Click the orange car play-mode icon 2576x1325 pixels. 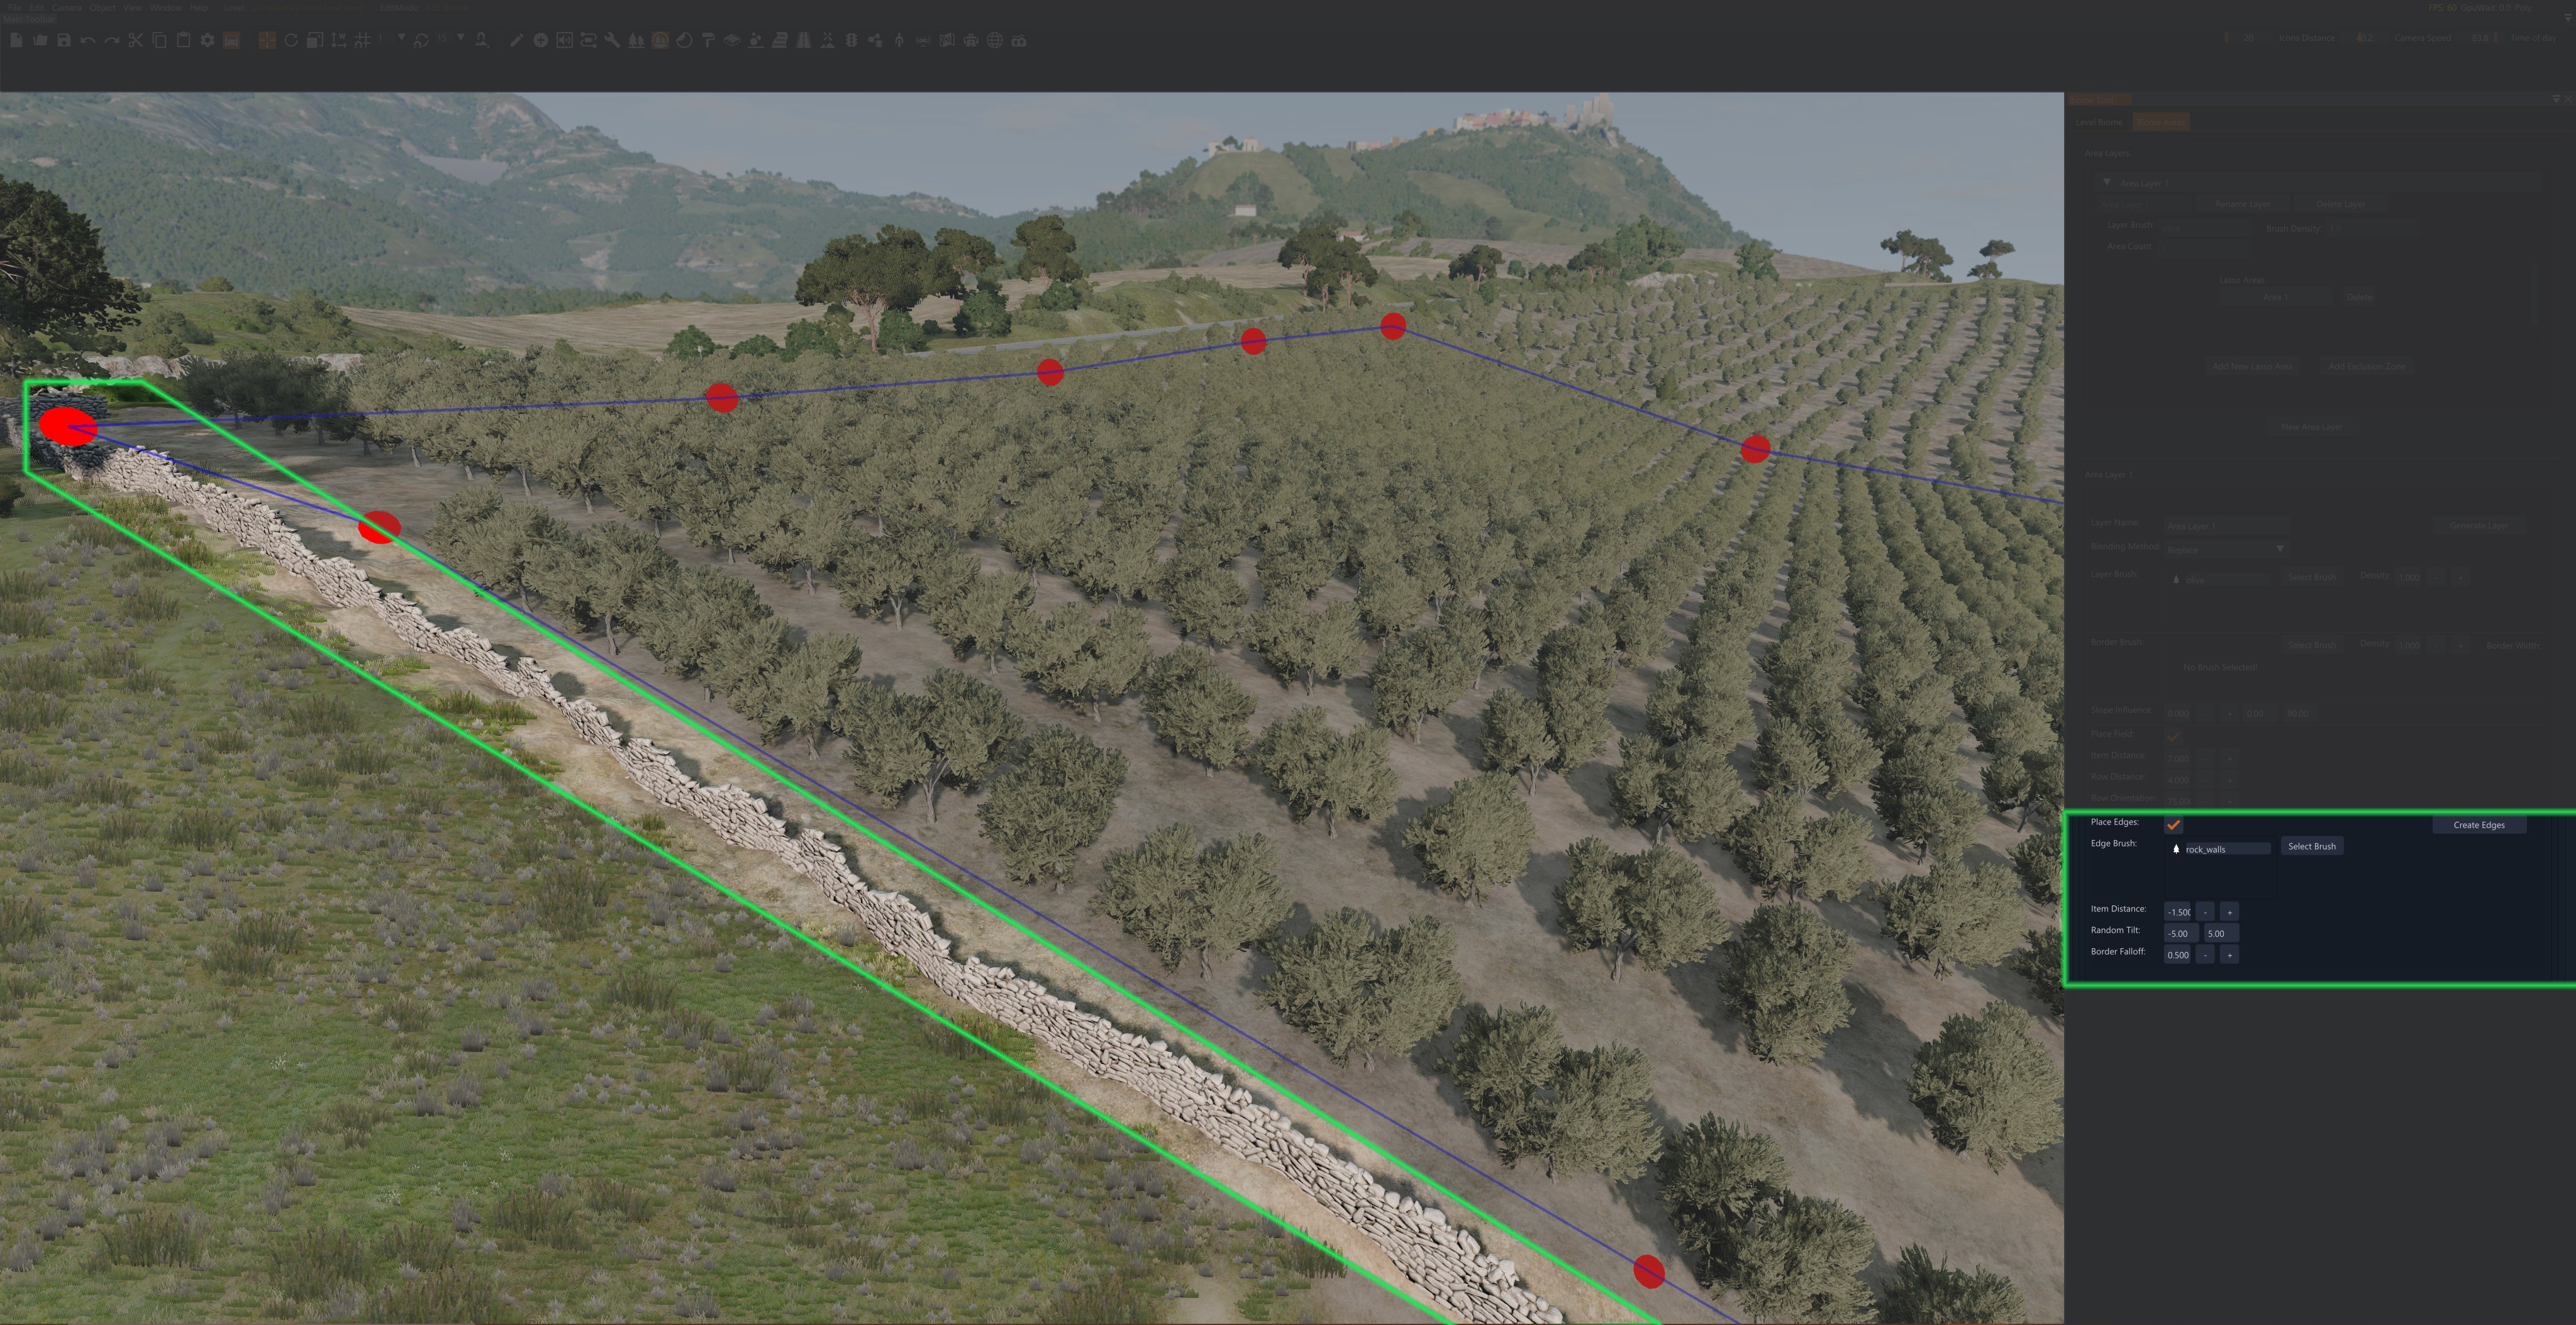pyautogui.click(x=231, y=40)
